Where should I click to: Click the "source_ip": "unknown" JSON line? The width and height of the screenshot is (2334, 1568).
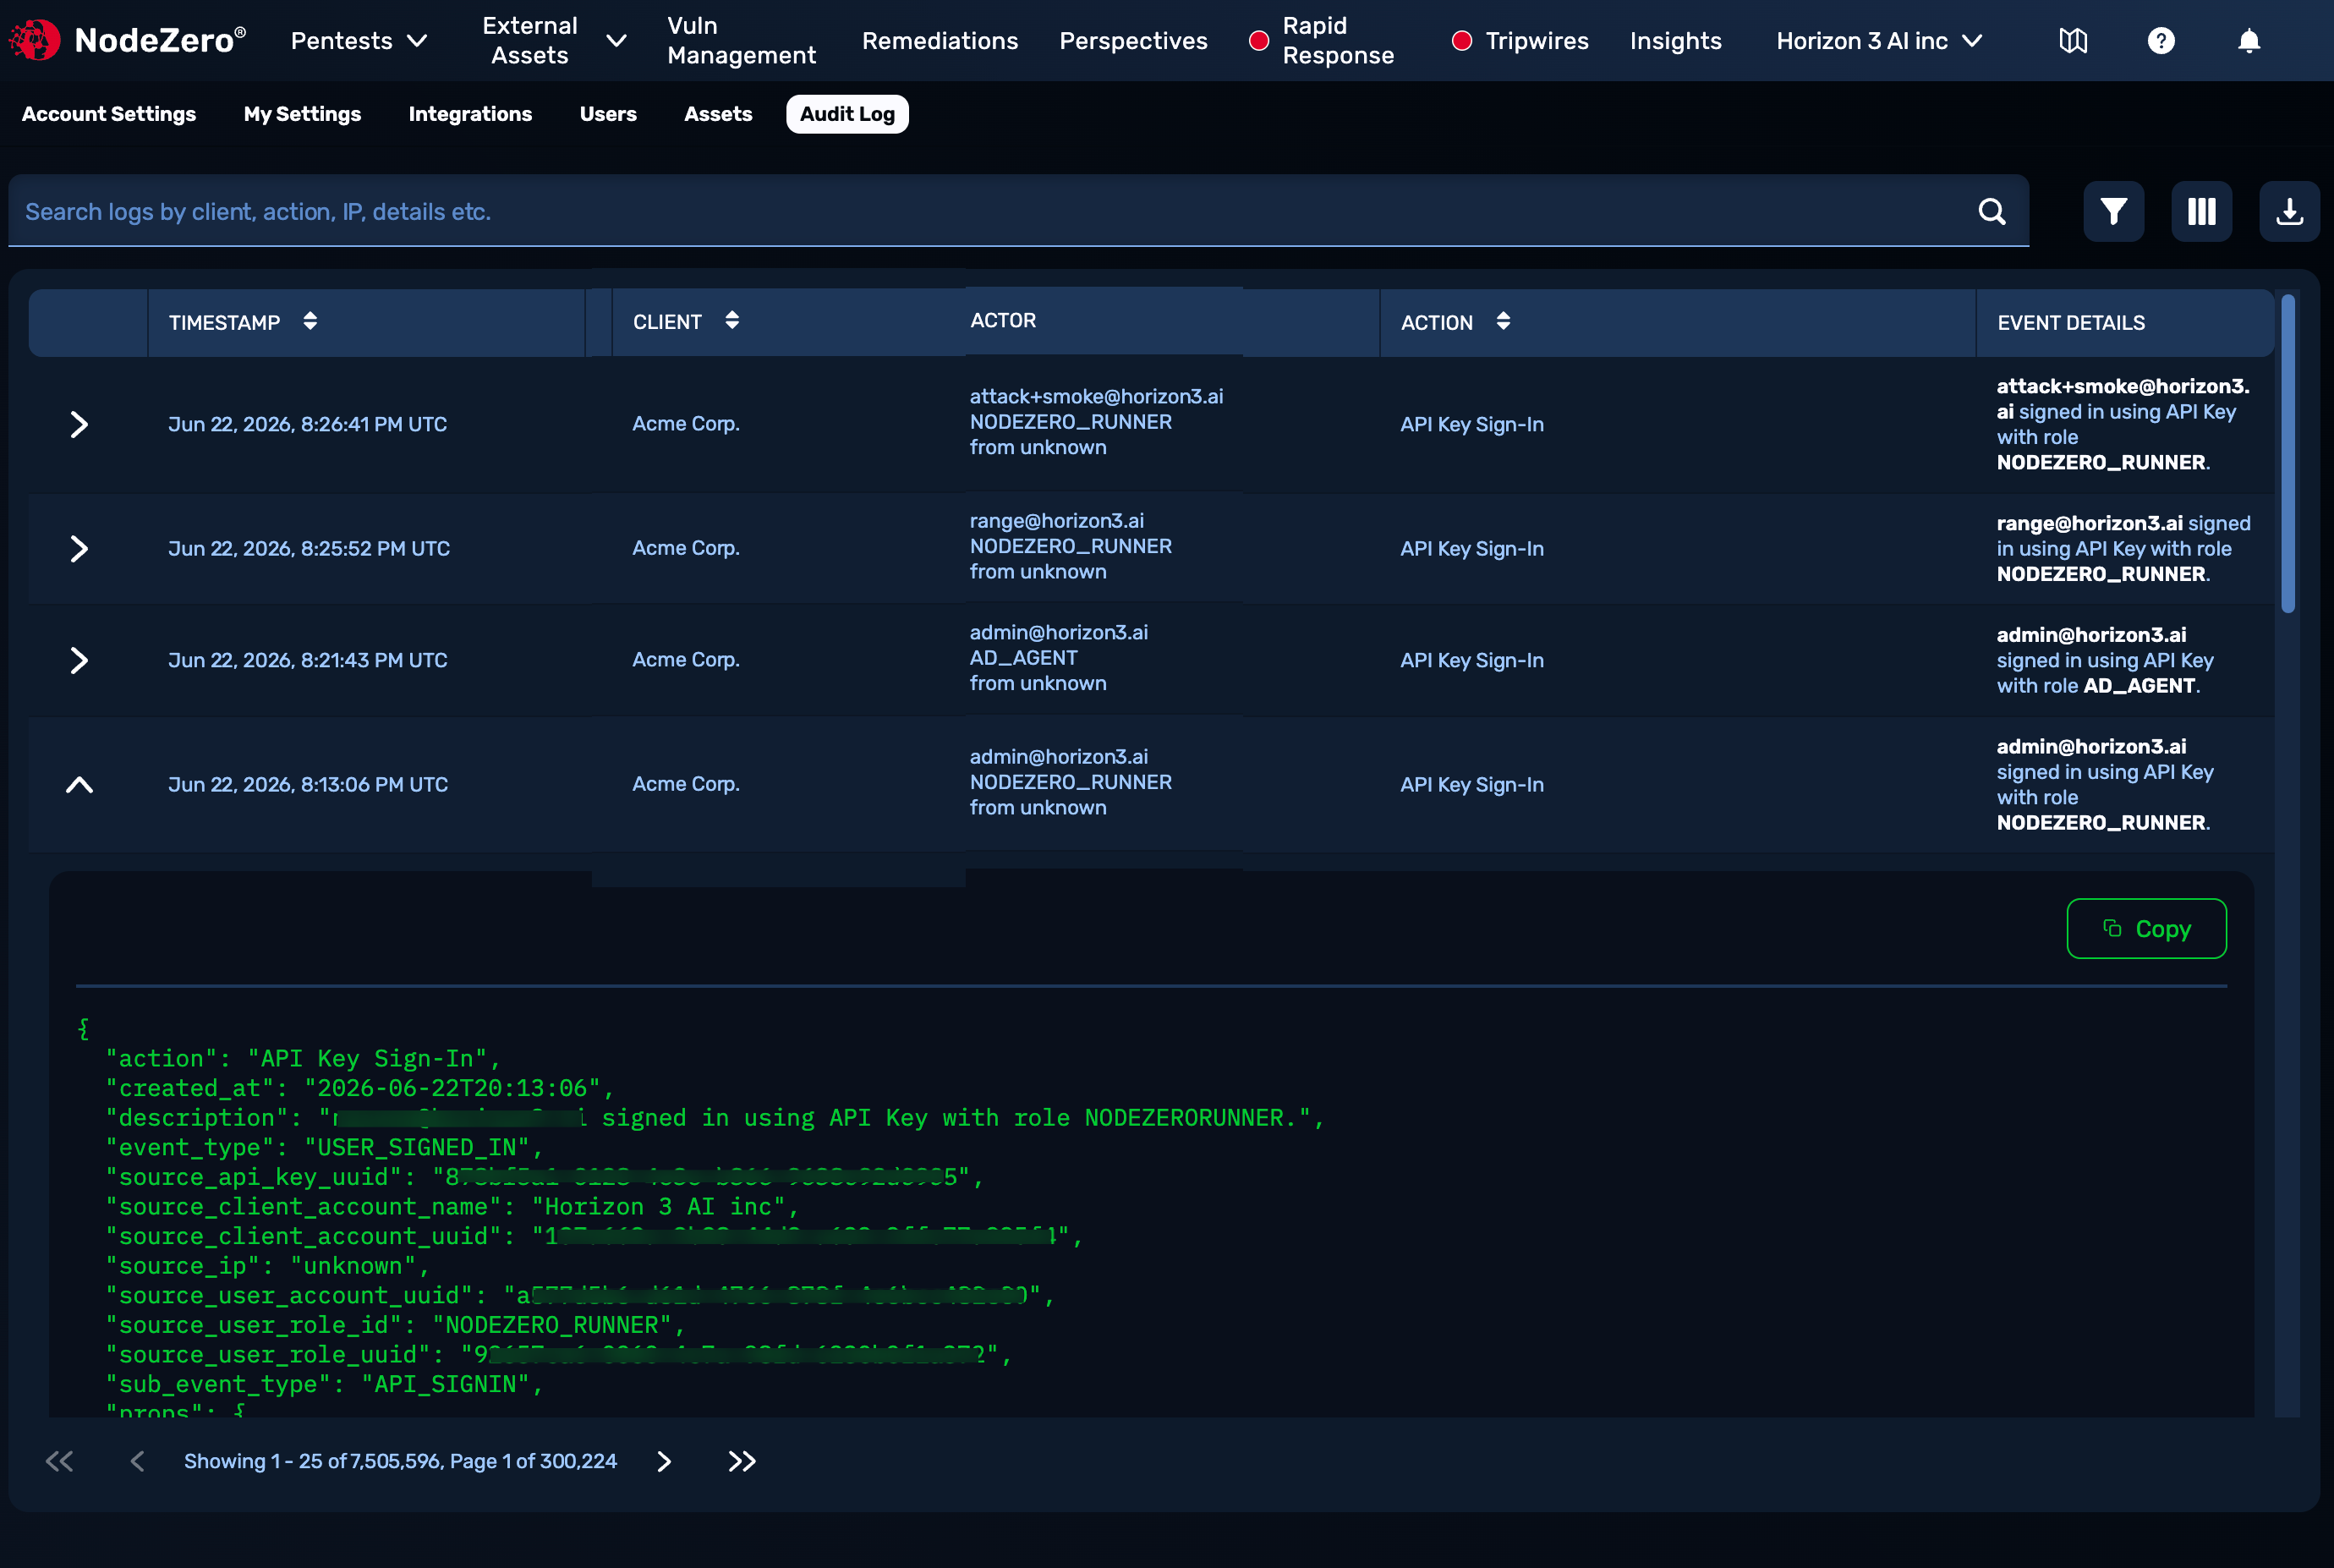pos(268,1266)
